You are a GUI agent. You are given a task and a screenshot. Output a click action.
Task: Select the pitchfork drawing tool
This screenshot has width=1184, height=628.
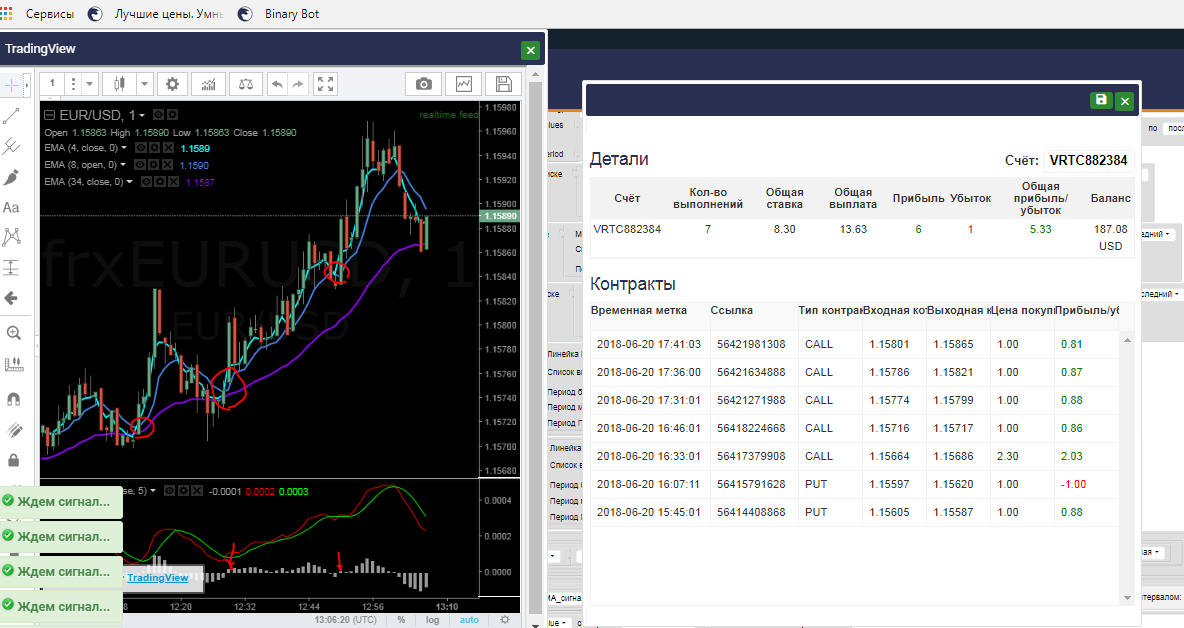coord(11,146)
